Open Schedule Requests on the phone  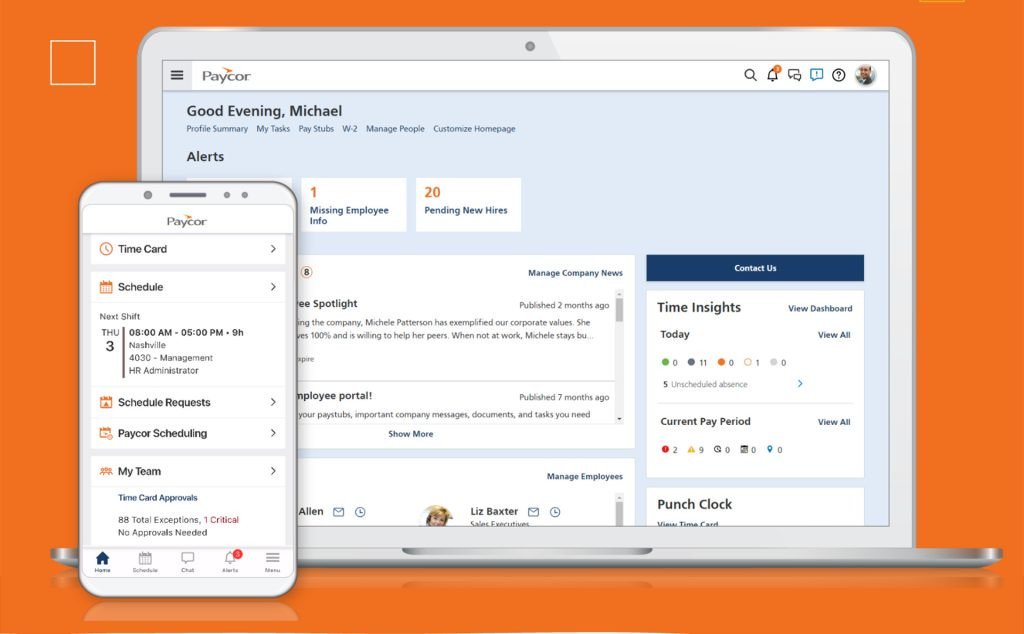(188, 402)
